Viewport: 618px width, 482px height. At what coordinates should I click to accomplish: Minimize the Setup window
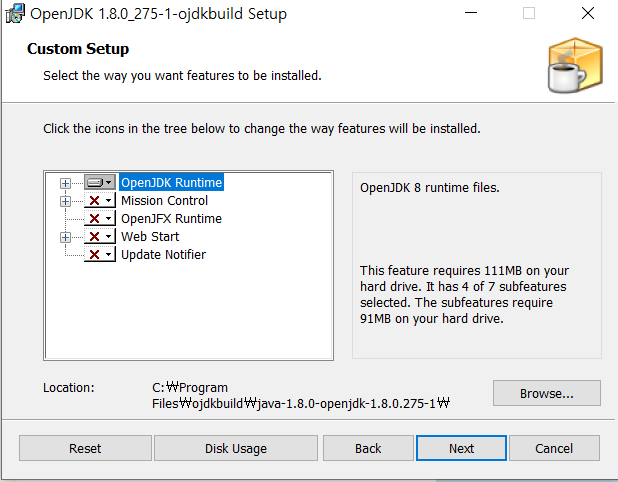471,13
